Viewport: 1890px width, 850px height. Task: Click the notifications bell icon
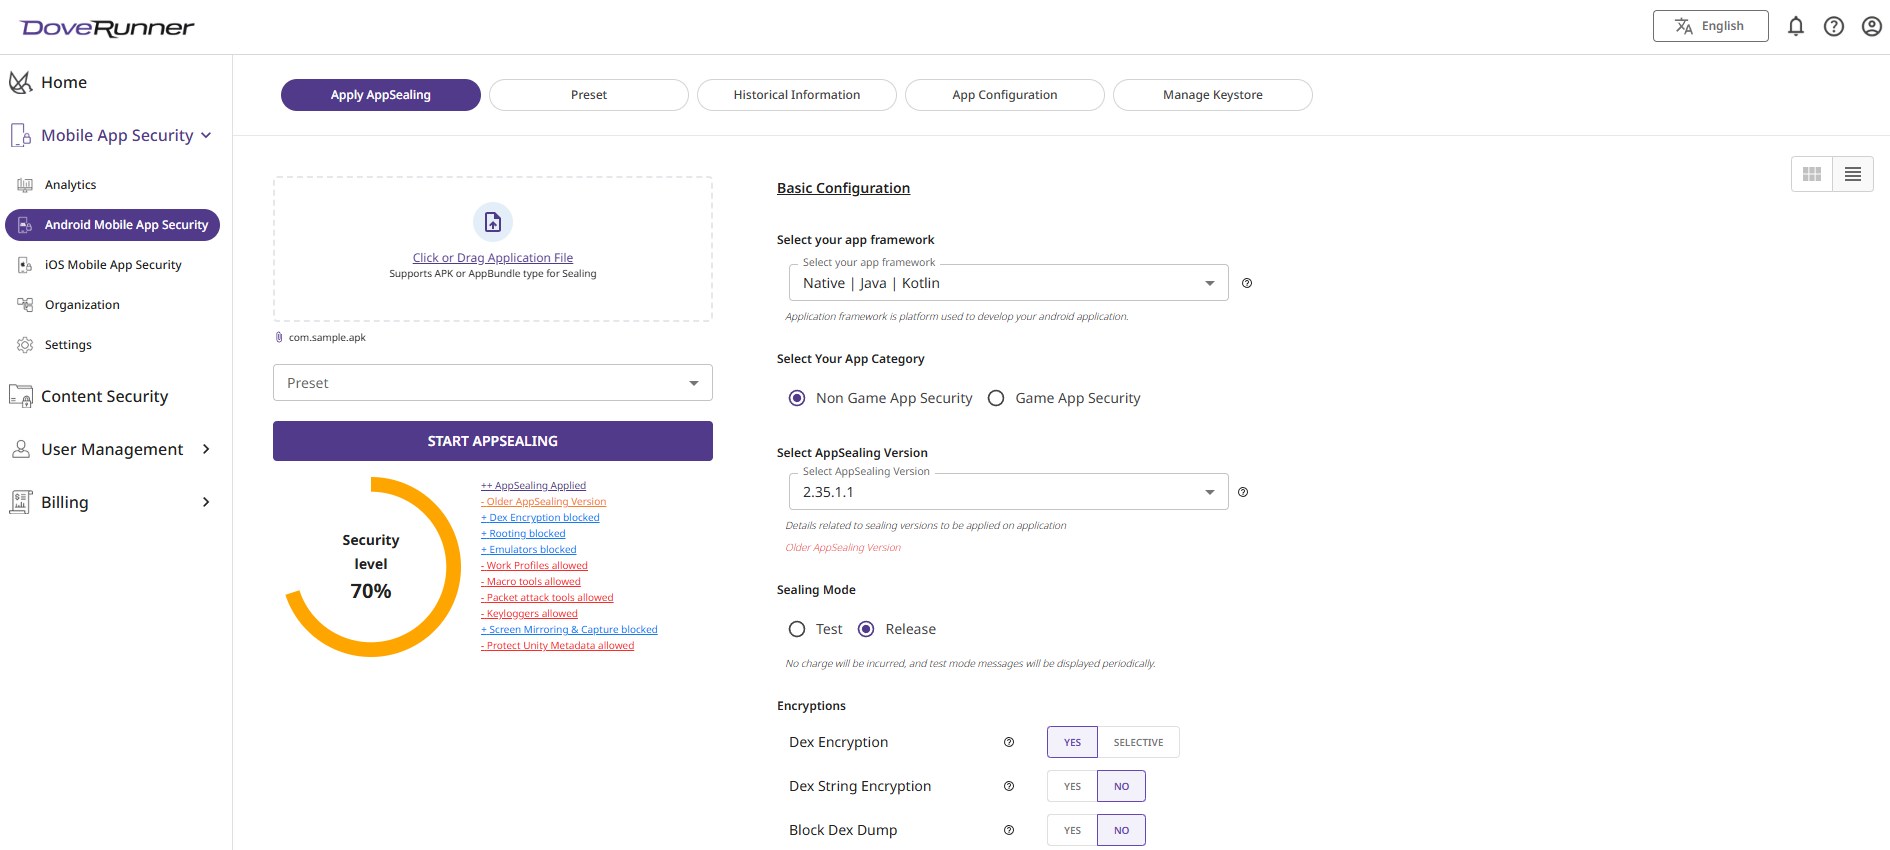tap(1796, 27)
